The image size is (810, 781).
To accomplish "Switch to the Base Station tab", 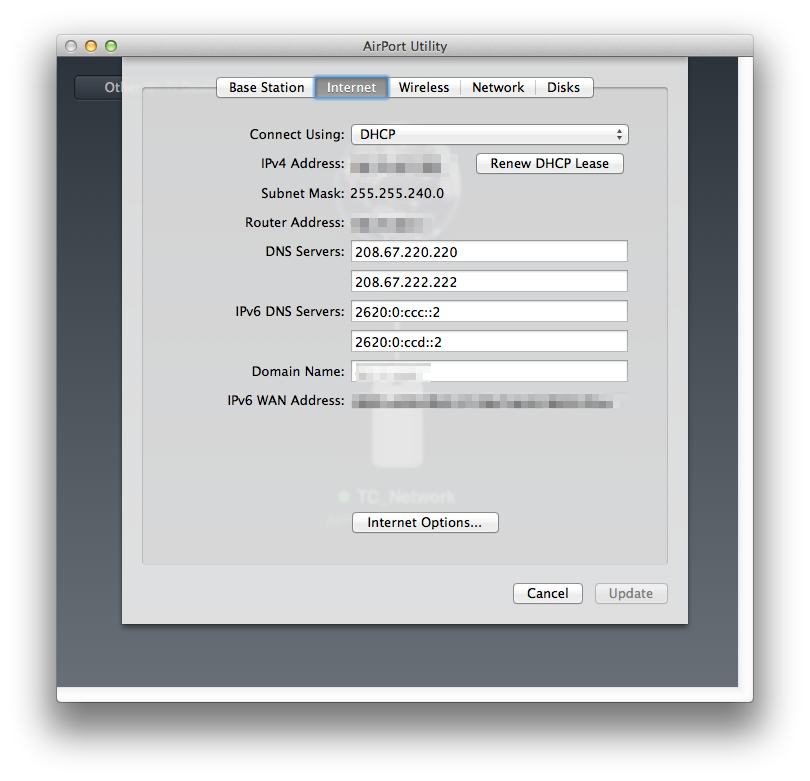I will (x=266, y=87).
